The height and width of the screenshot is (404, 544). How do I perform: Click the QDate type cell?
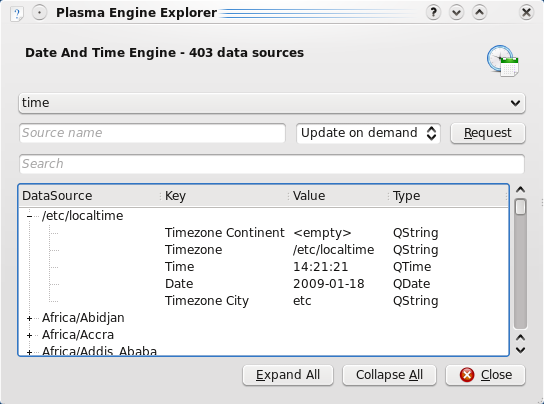click(x=411, y=284)
